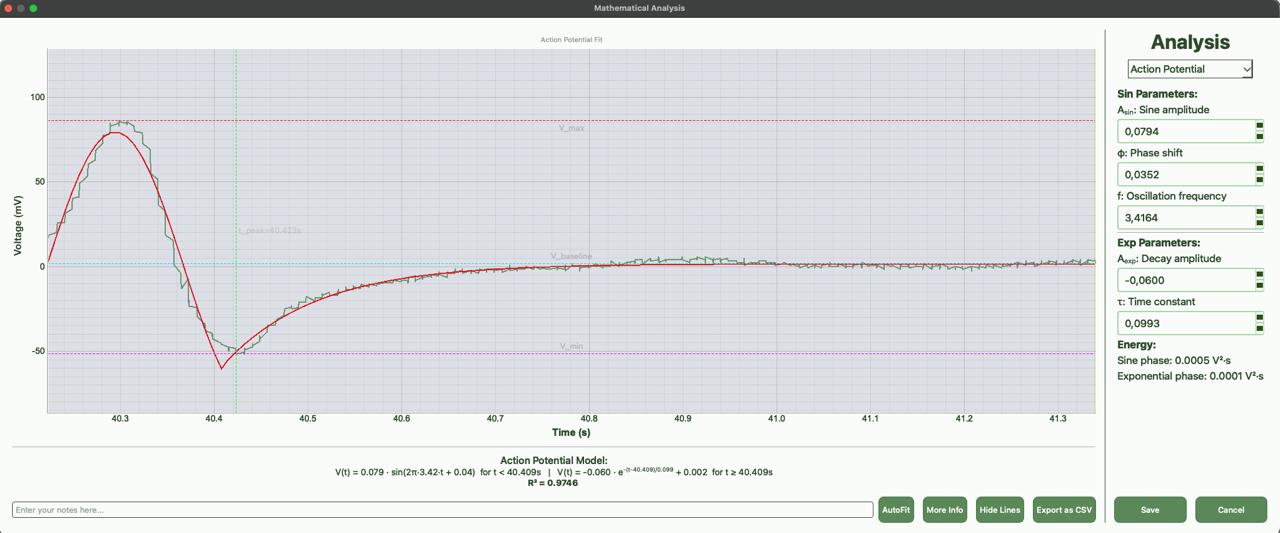
Task: Click the V_max line label
Action: [x=572, y=129]
